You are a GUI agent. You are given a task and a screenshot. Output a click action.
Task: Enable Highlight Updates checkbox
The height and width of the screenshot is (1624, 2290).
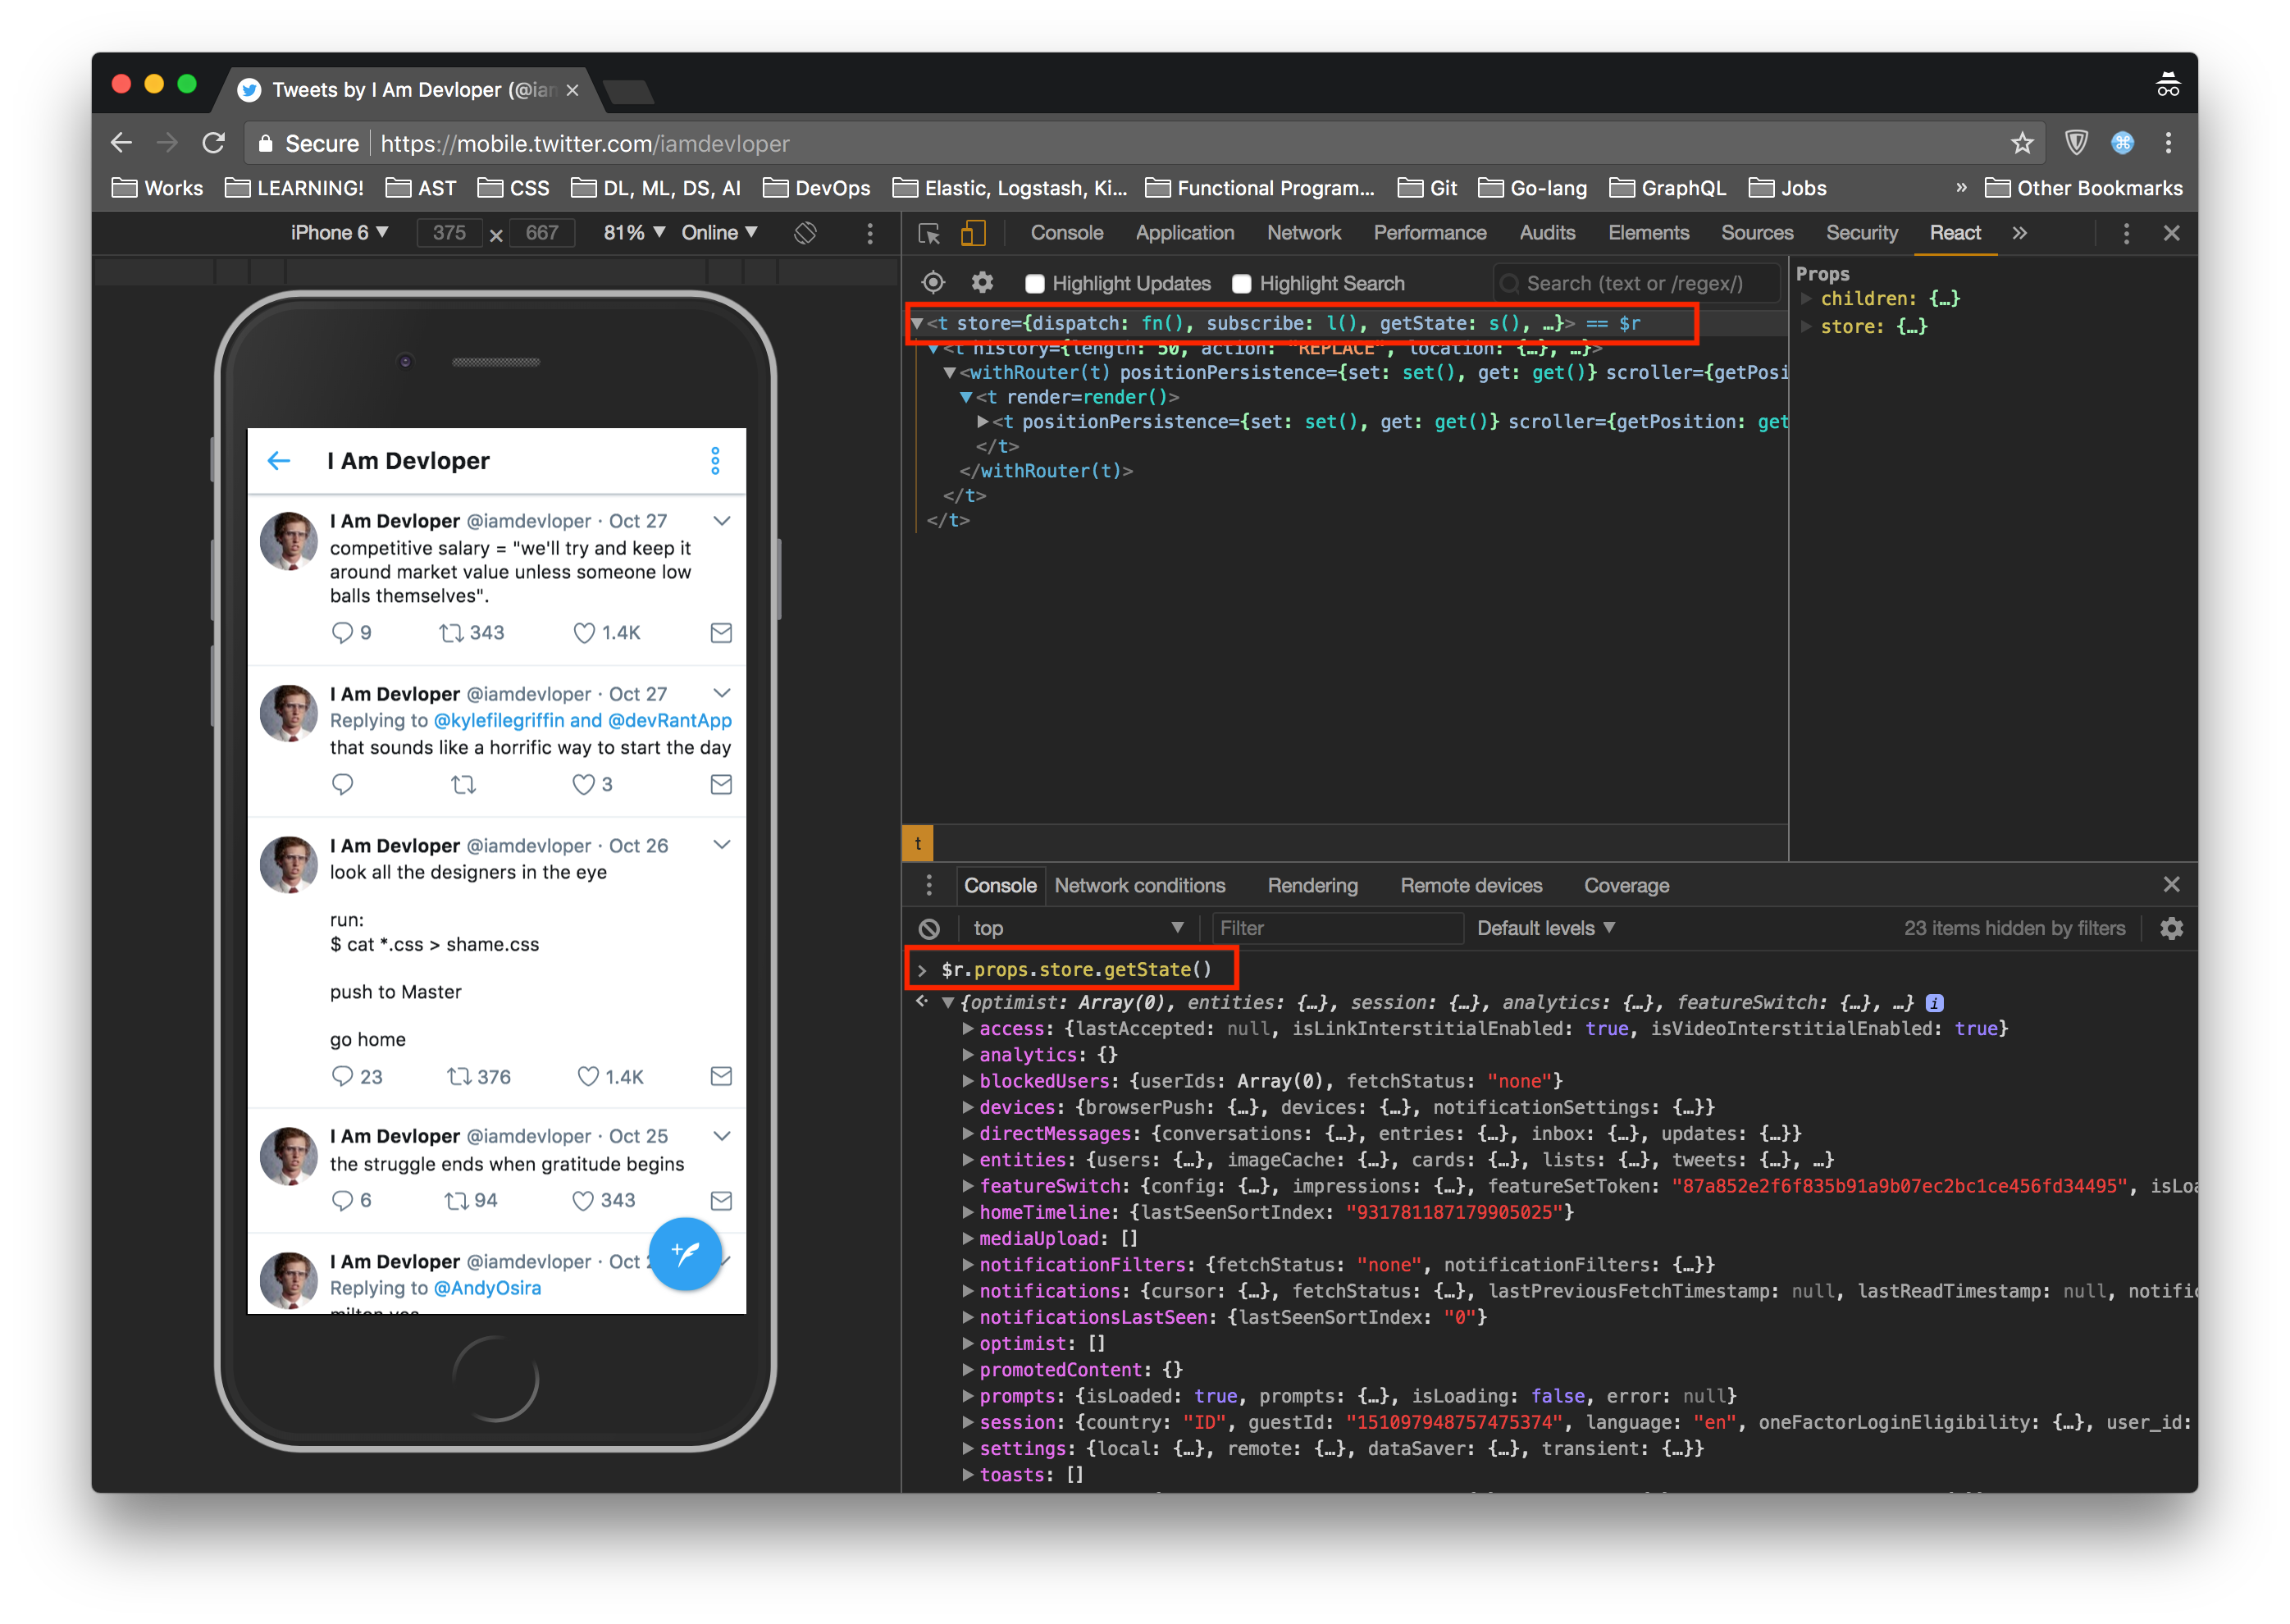[x=1034, y=284]
